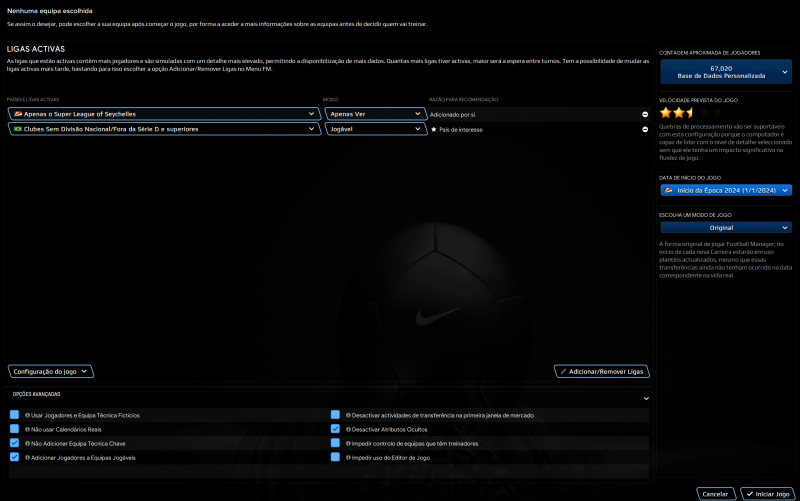Image resolution: width=800 pixels, height=501 pixels.
Task: Click info icon beside Desactivar Atributos Ocultos
Action: [348, 430]
